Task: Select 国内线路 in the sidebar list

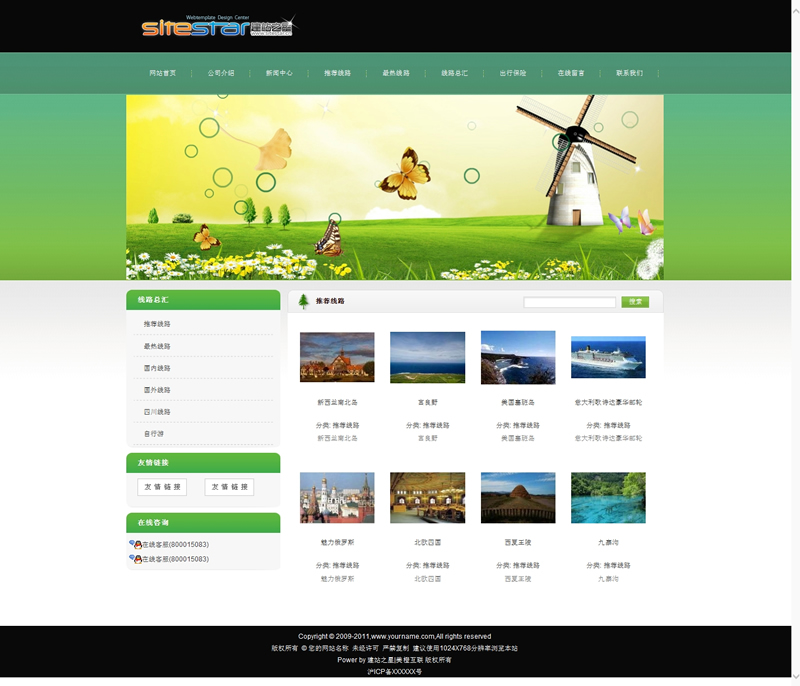Action: point(157,368)
